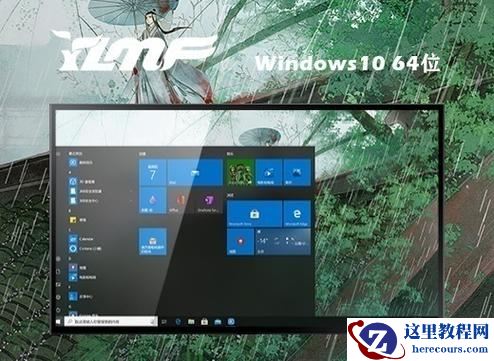Launch 3D Viewer from the app list
The height and width of the screenshot is (361, 494).
[82, 182]
